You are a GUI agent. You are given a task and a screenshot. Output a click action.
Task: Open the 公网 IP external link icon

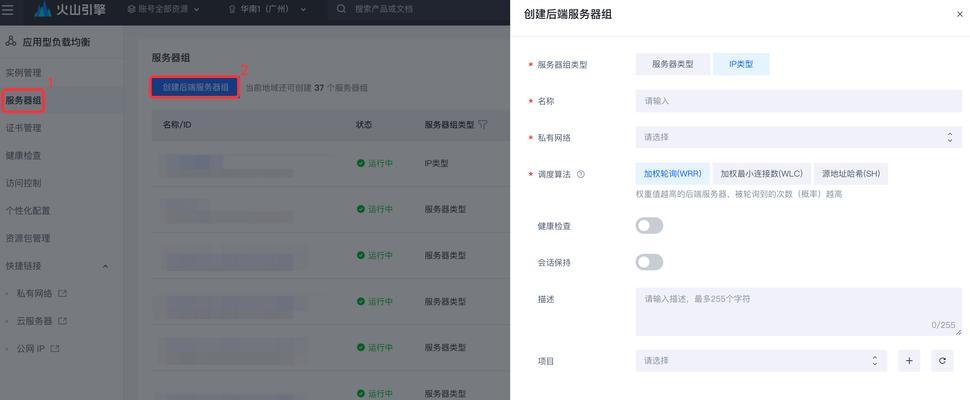54,349
